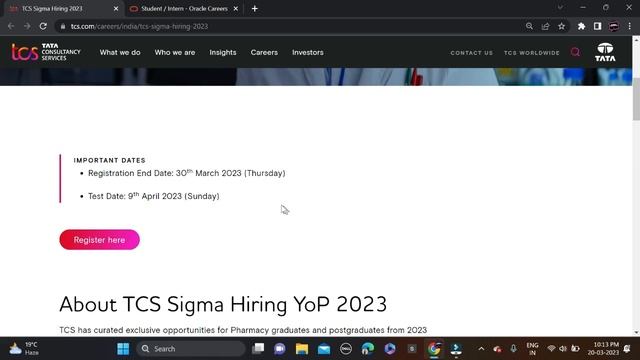640x360 pixels.
Task: Go back with the browser back arrow
Action: (x=11, y=26)
